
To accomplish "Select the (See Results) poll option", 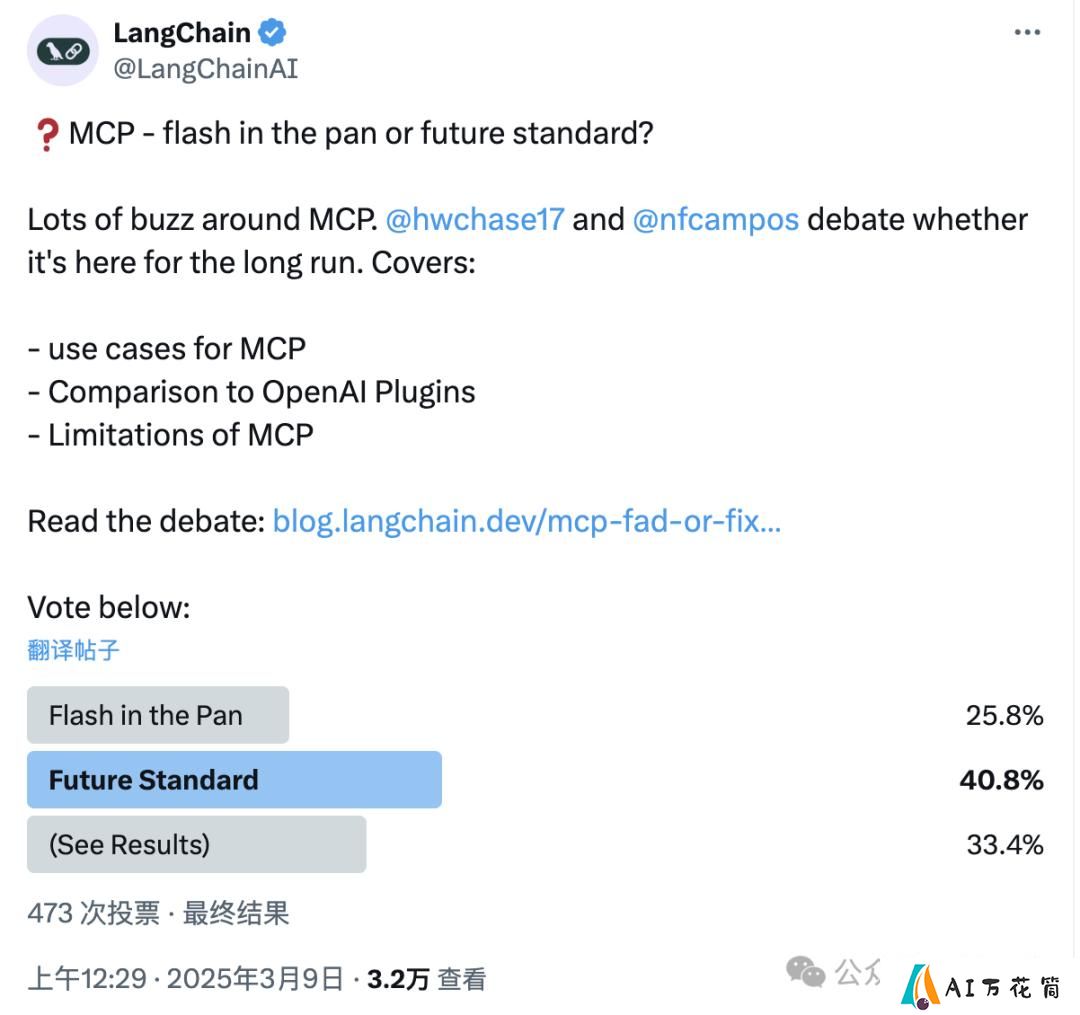I will point(196,844).
